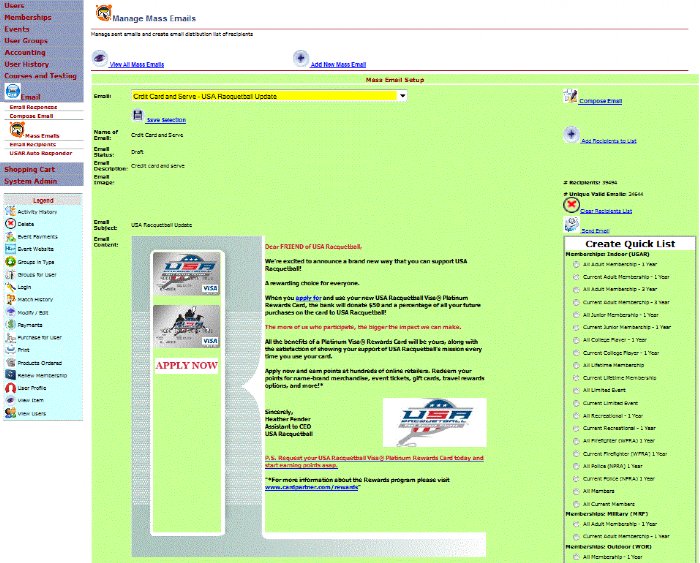The image size is (700, 563).
Task: Open the User History sidebar menu
Action: point(27,64)
